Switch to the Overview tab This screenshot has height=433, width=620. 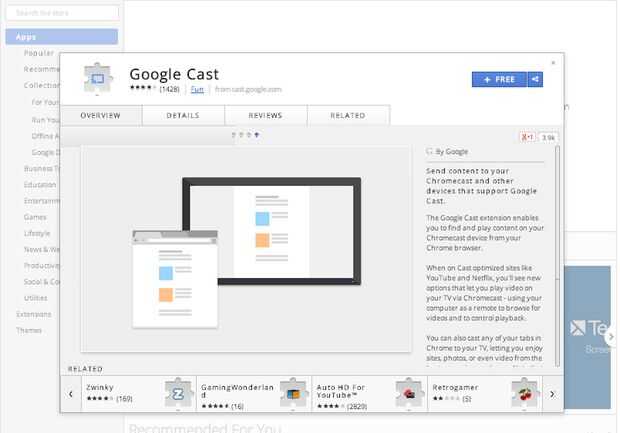click(100, 115)
